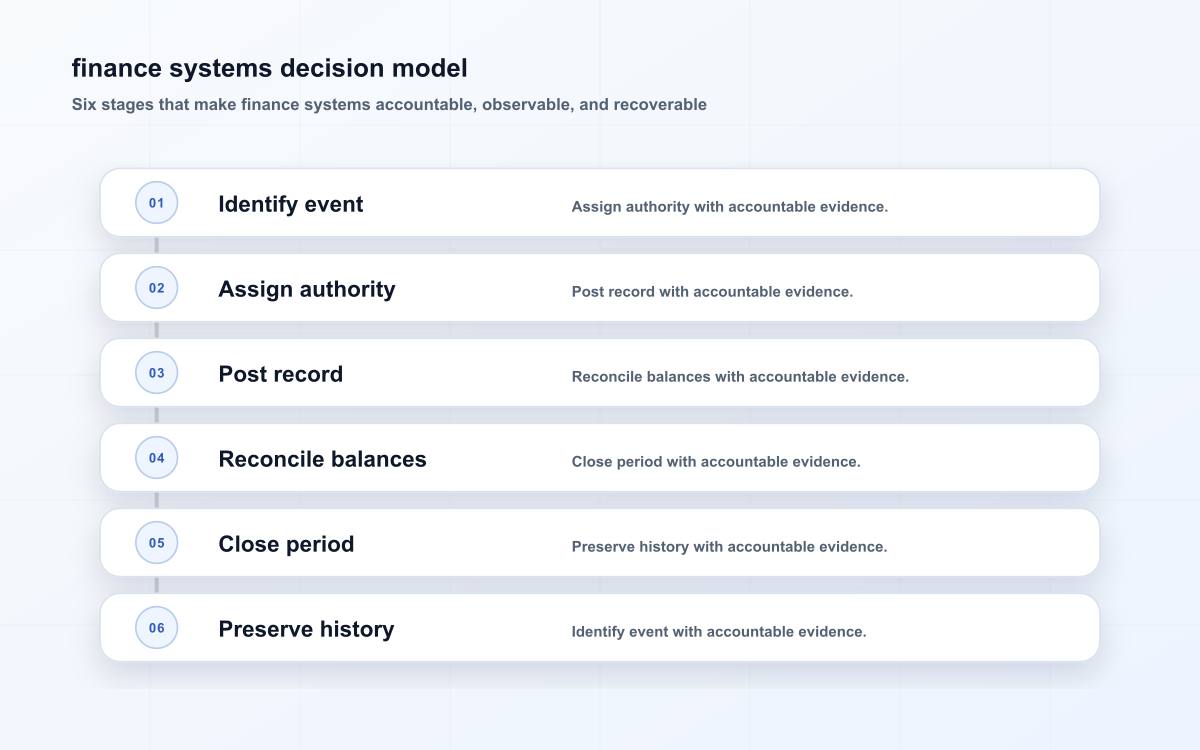Select the 06 circular step badge
This screenshot has width=1200, height=750.
click(x=156, y=628)
